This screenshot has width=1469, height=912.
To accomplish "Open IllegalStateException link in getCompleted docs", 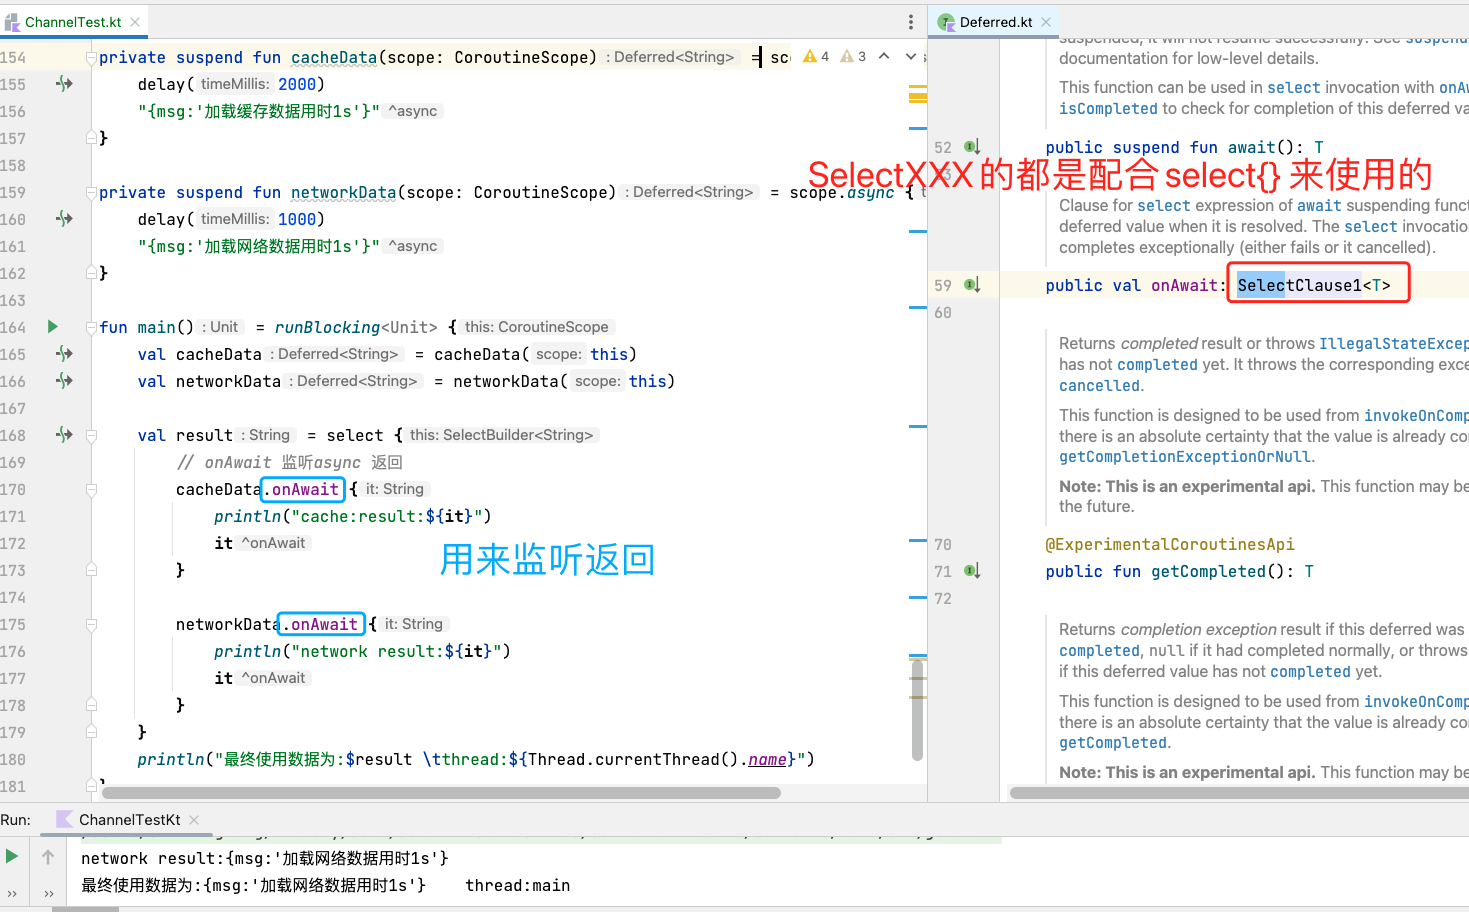I will (1393, 343).
